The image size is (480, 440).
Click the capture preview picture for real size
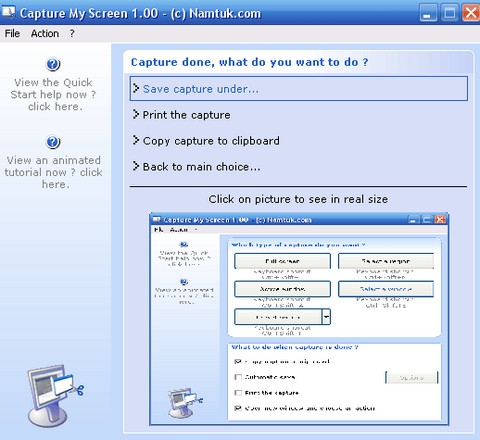(x=299, y=319)
